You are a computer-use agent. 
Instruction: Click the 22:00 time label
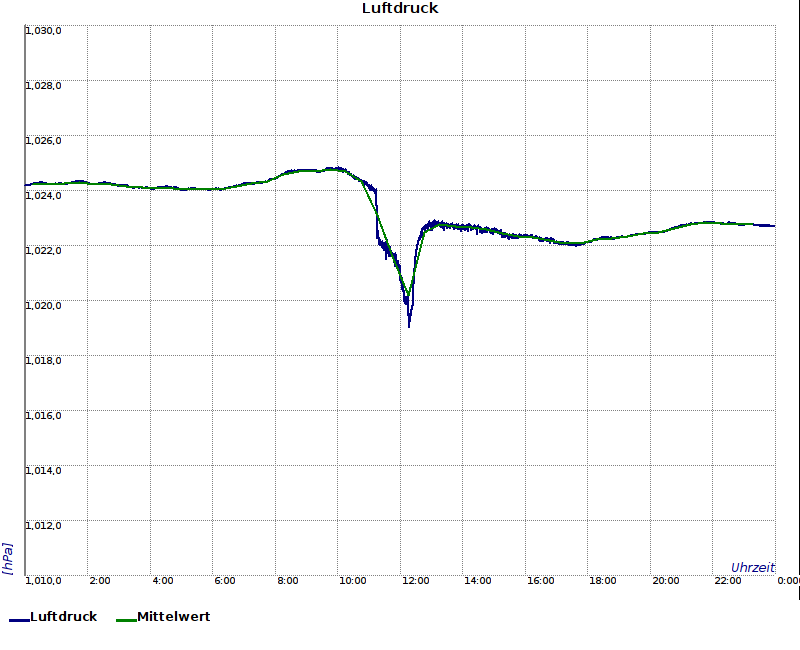pyautogui.click(x=728, y=581)
